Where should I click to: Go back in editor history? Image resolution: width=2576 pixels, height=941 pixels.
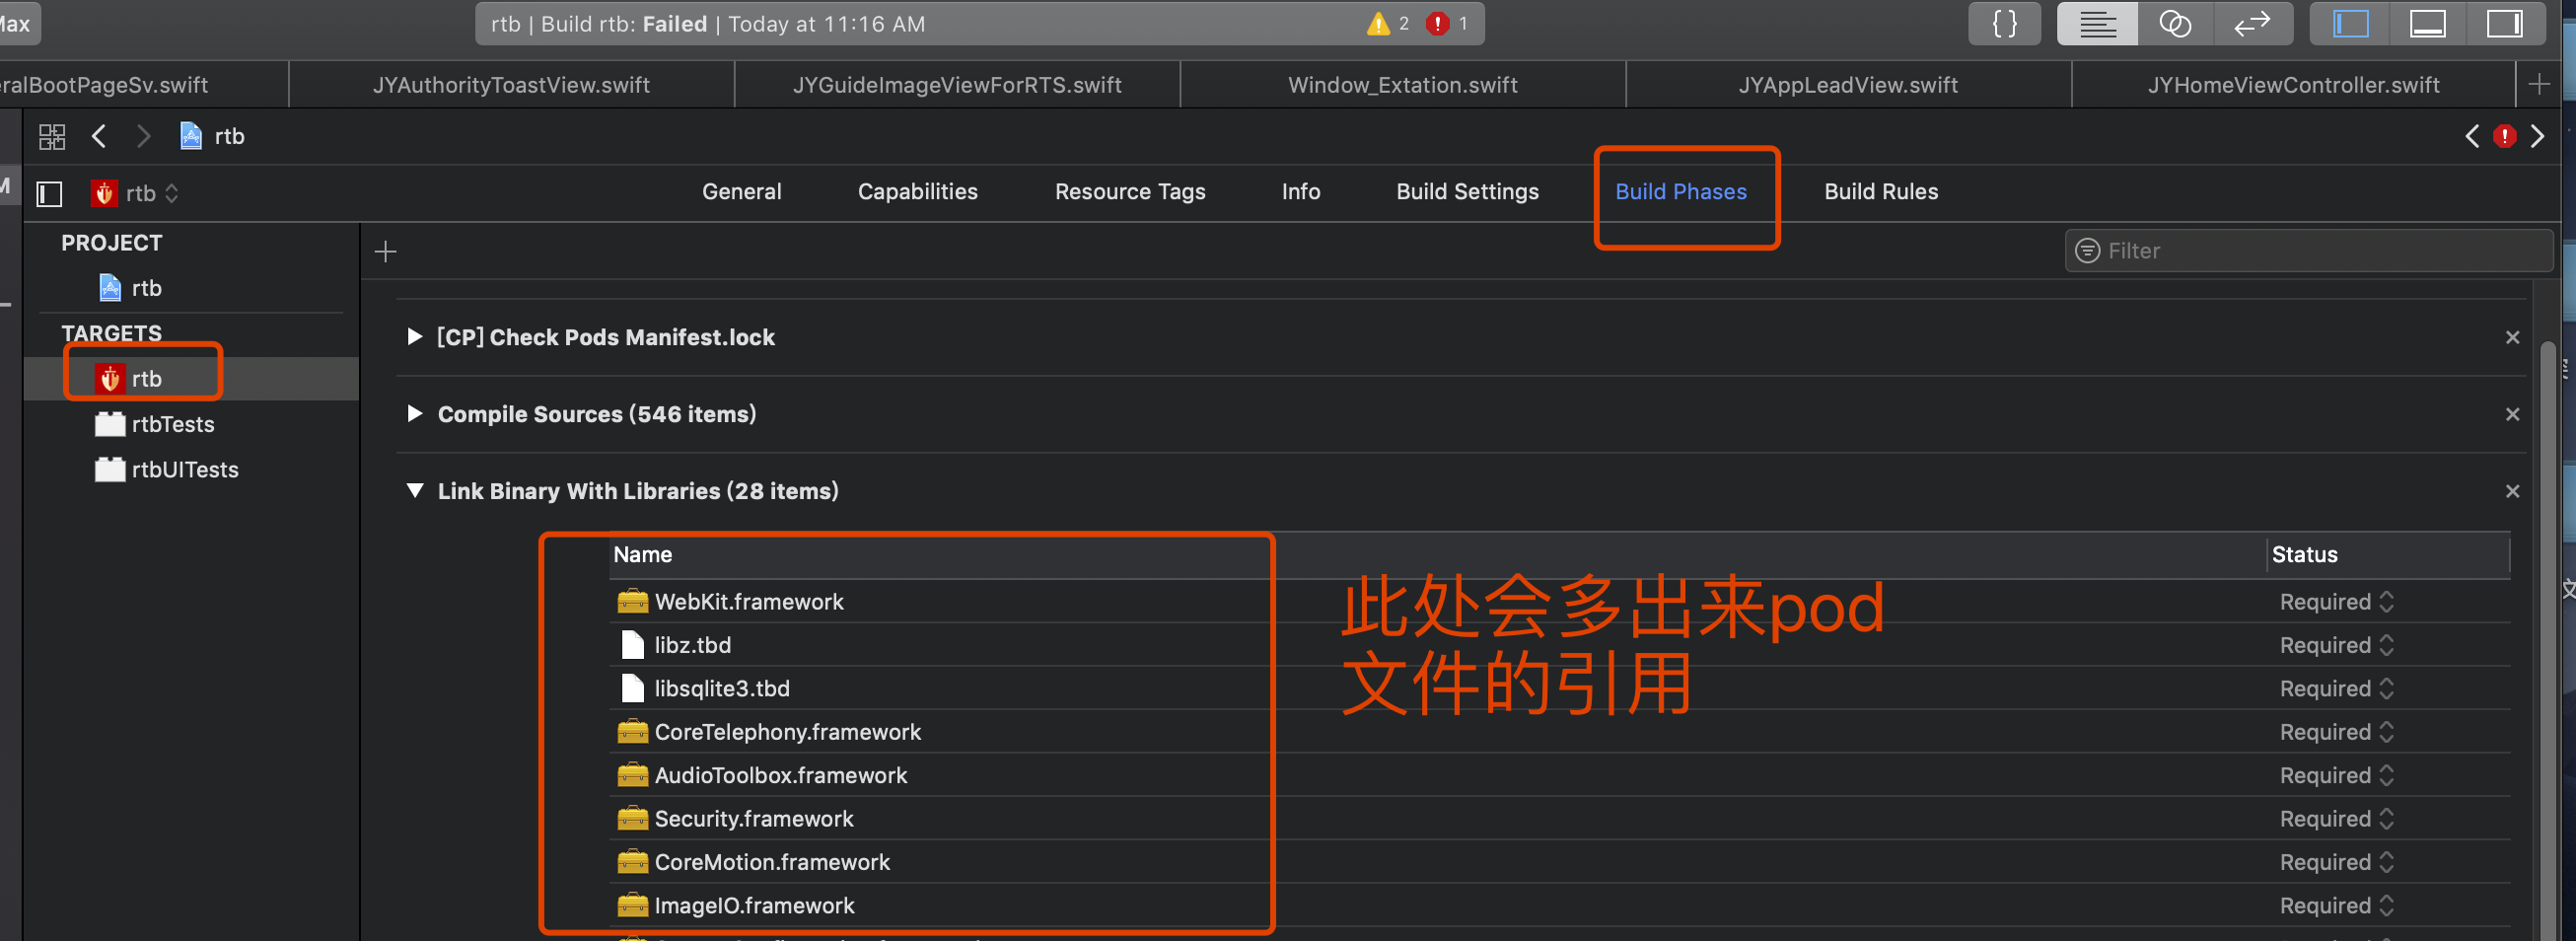coord(99,136)
